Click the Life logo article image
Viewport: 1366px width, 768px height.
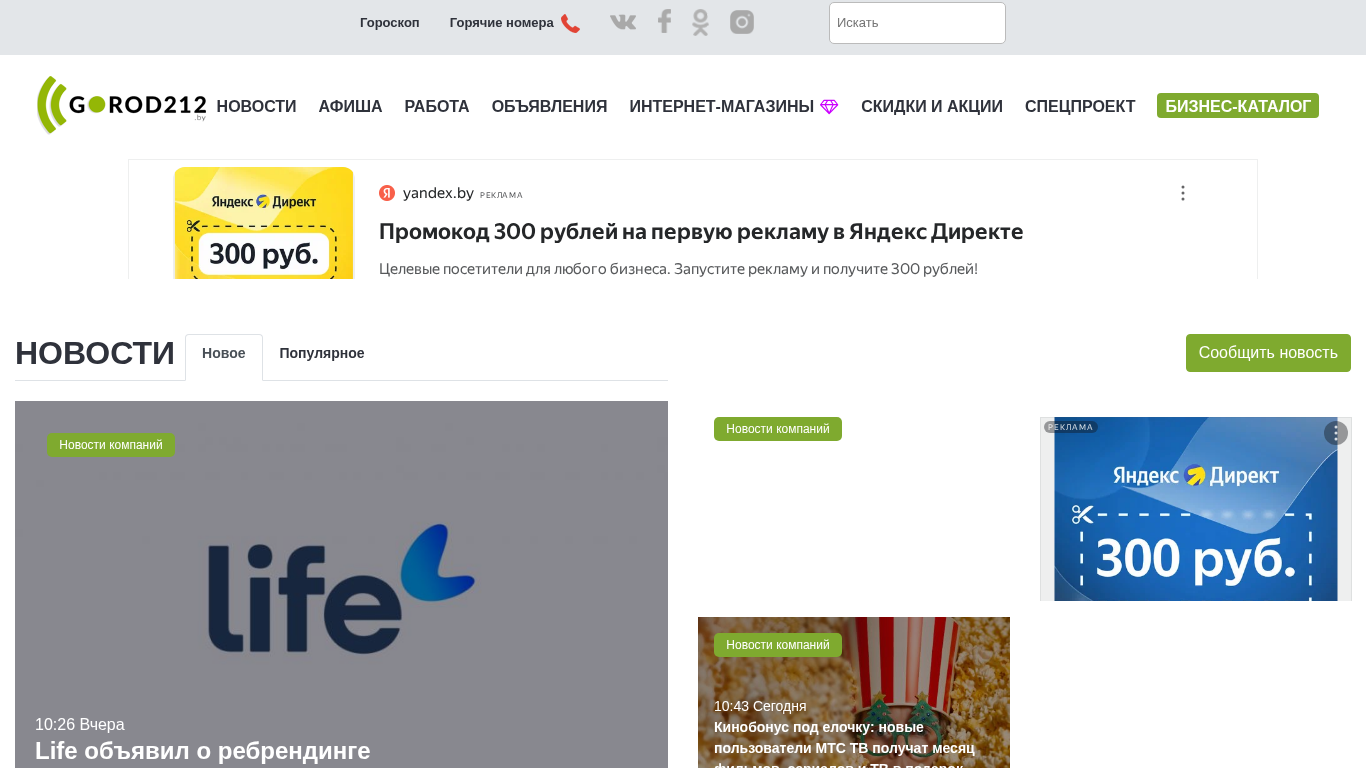[341, 585]
